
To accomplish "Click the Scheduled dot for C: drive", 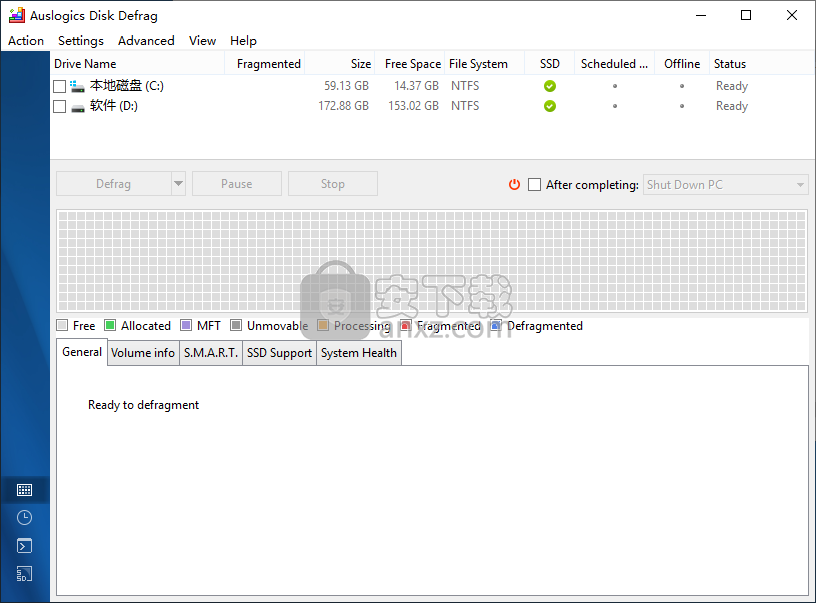I will coord(615,86).
